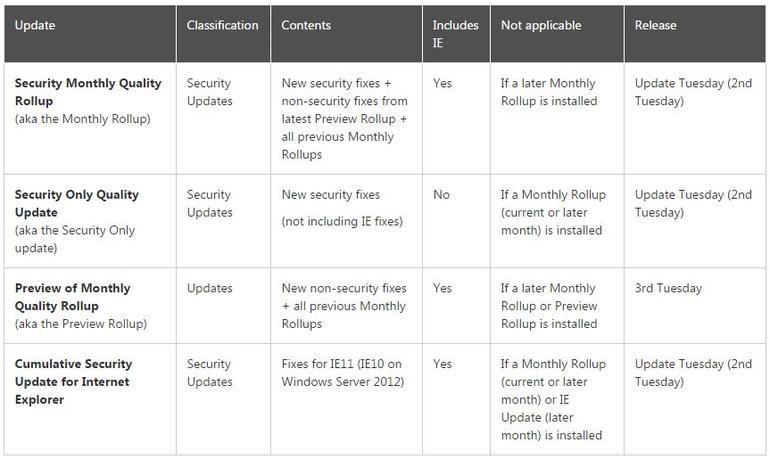Click the (aka the Security Only update) text
770x459 pixels.
point(75,239)
